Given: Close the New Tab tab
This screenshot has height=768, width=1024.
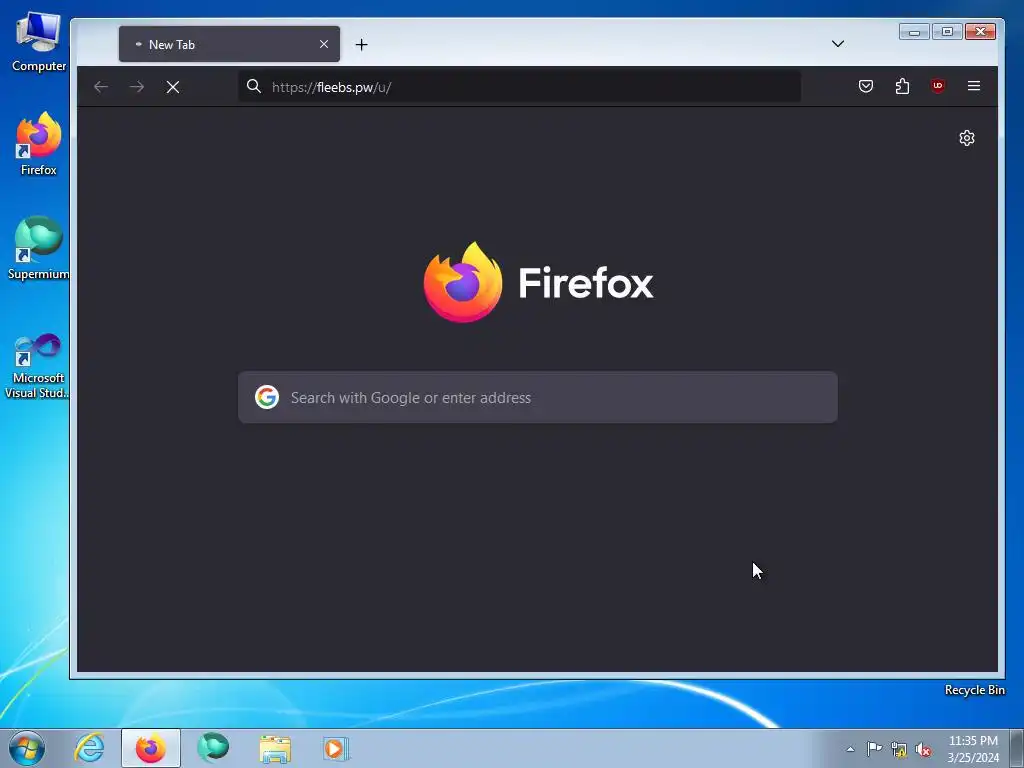Looking at the screenshot, I should (324, 44).
